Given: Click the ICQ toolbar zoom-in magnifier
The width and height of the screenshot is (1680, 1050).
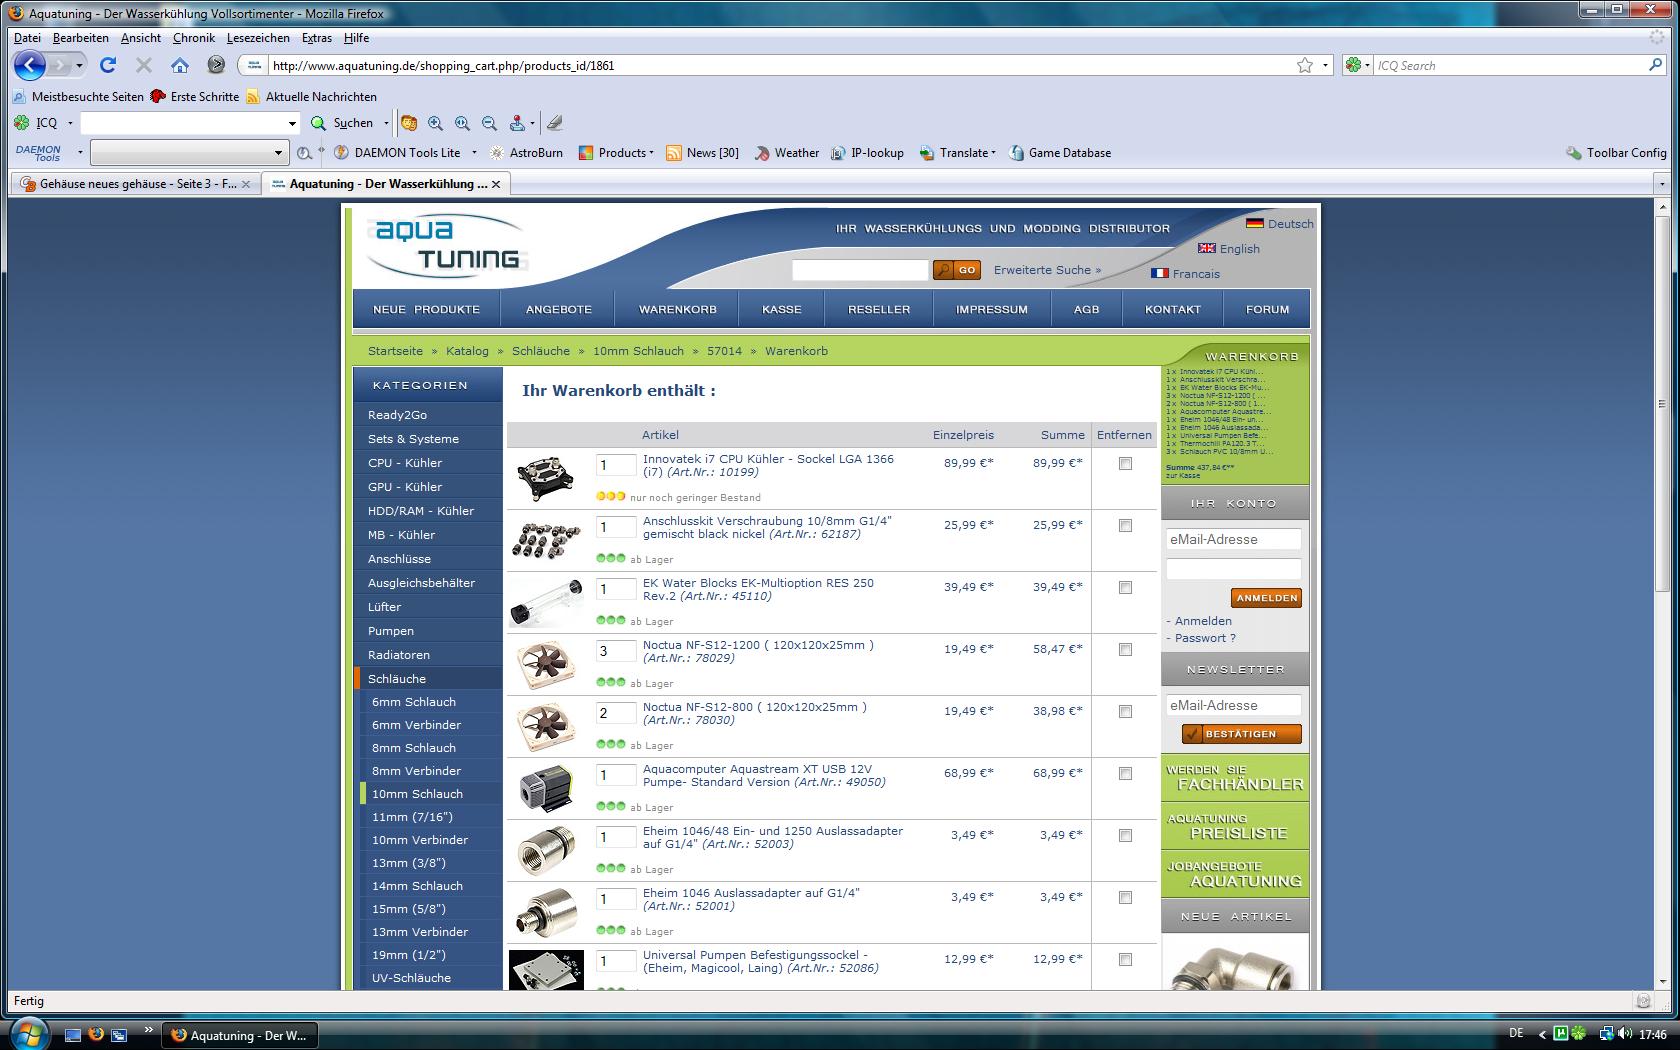Looking at the screenshot, I should [x=435, y=123].
